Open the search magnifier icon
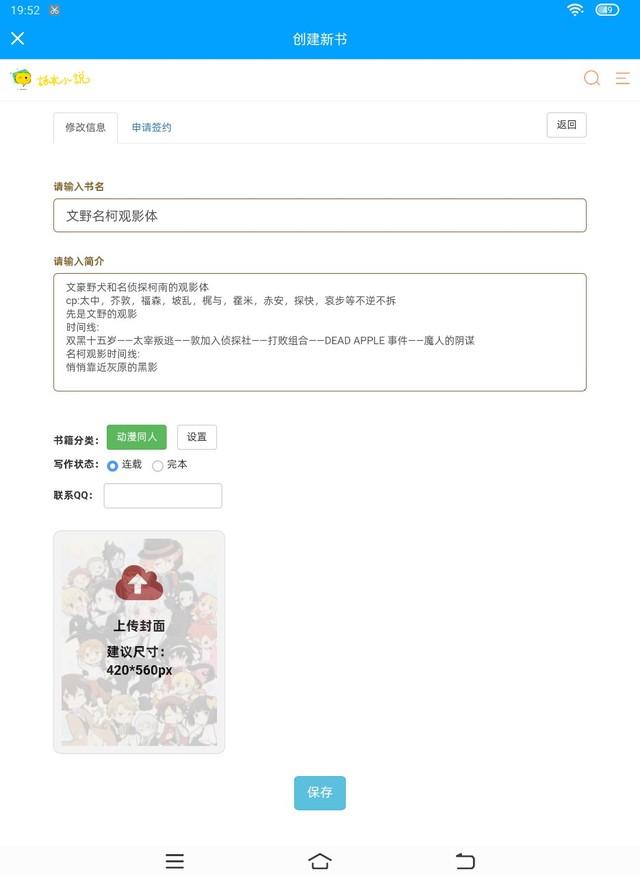 [x=592, y=78]
